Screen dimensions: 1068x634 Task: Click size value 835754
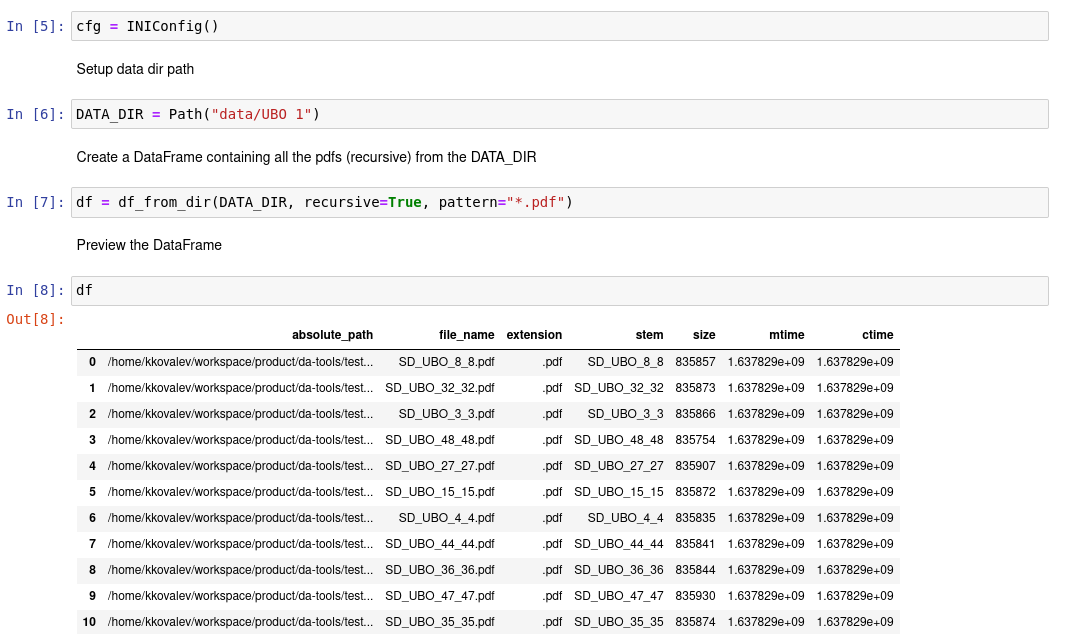coord(695,440)
